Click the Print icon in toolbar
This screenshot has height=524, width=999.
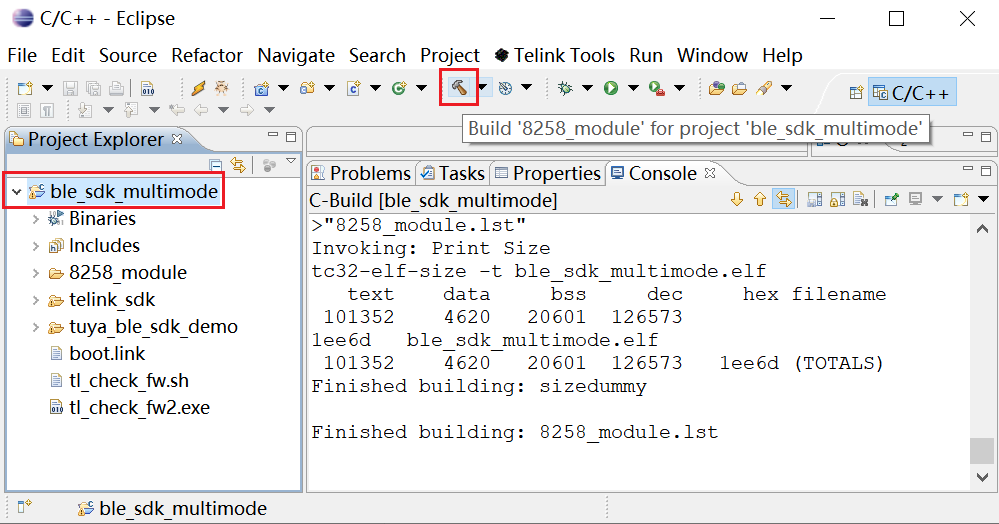[116, 88]
